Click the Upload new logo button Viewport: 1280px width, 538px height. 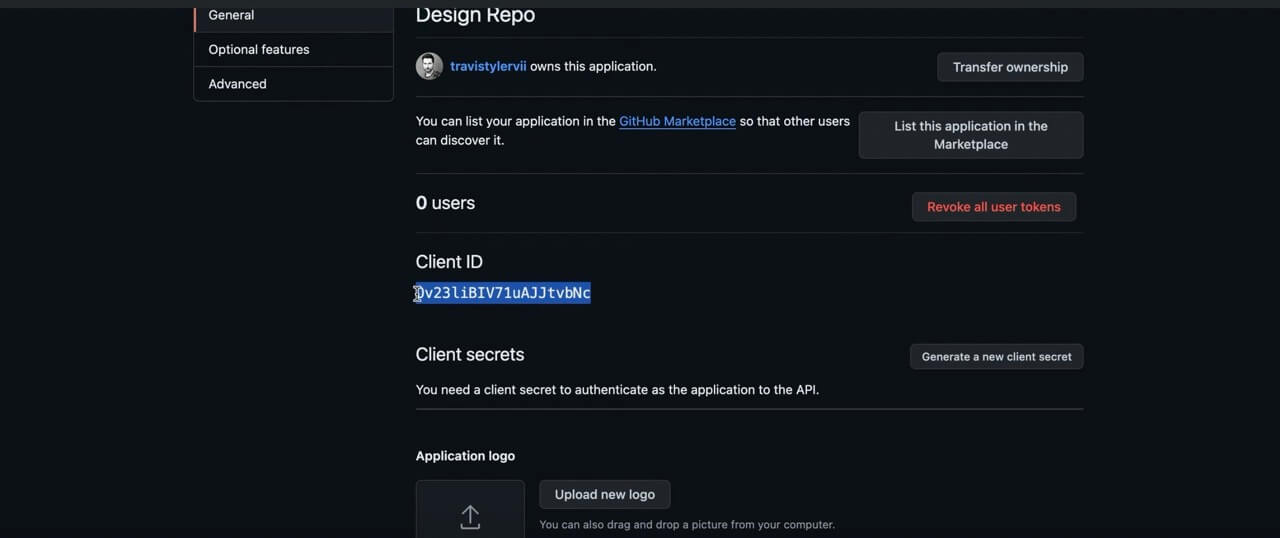604,494
